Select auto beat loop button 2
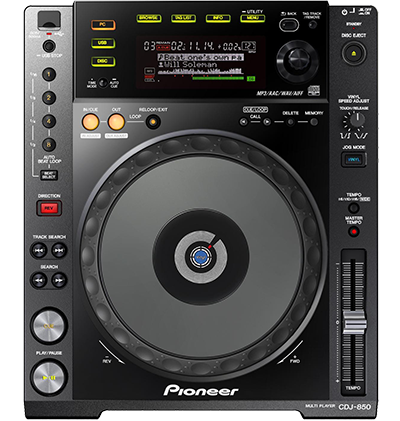 pyautogui.click(x=49, y=98)
